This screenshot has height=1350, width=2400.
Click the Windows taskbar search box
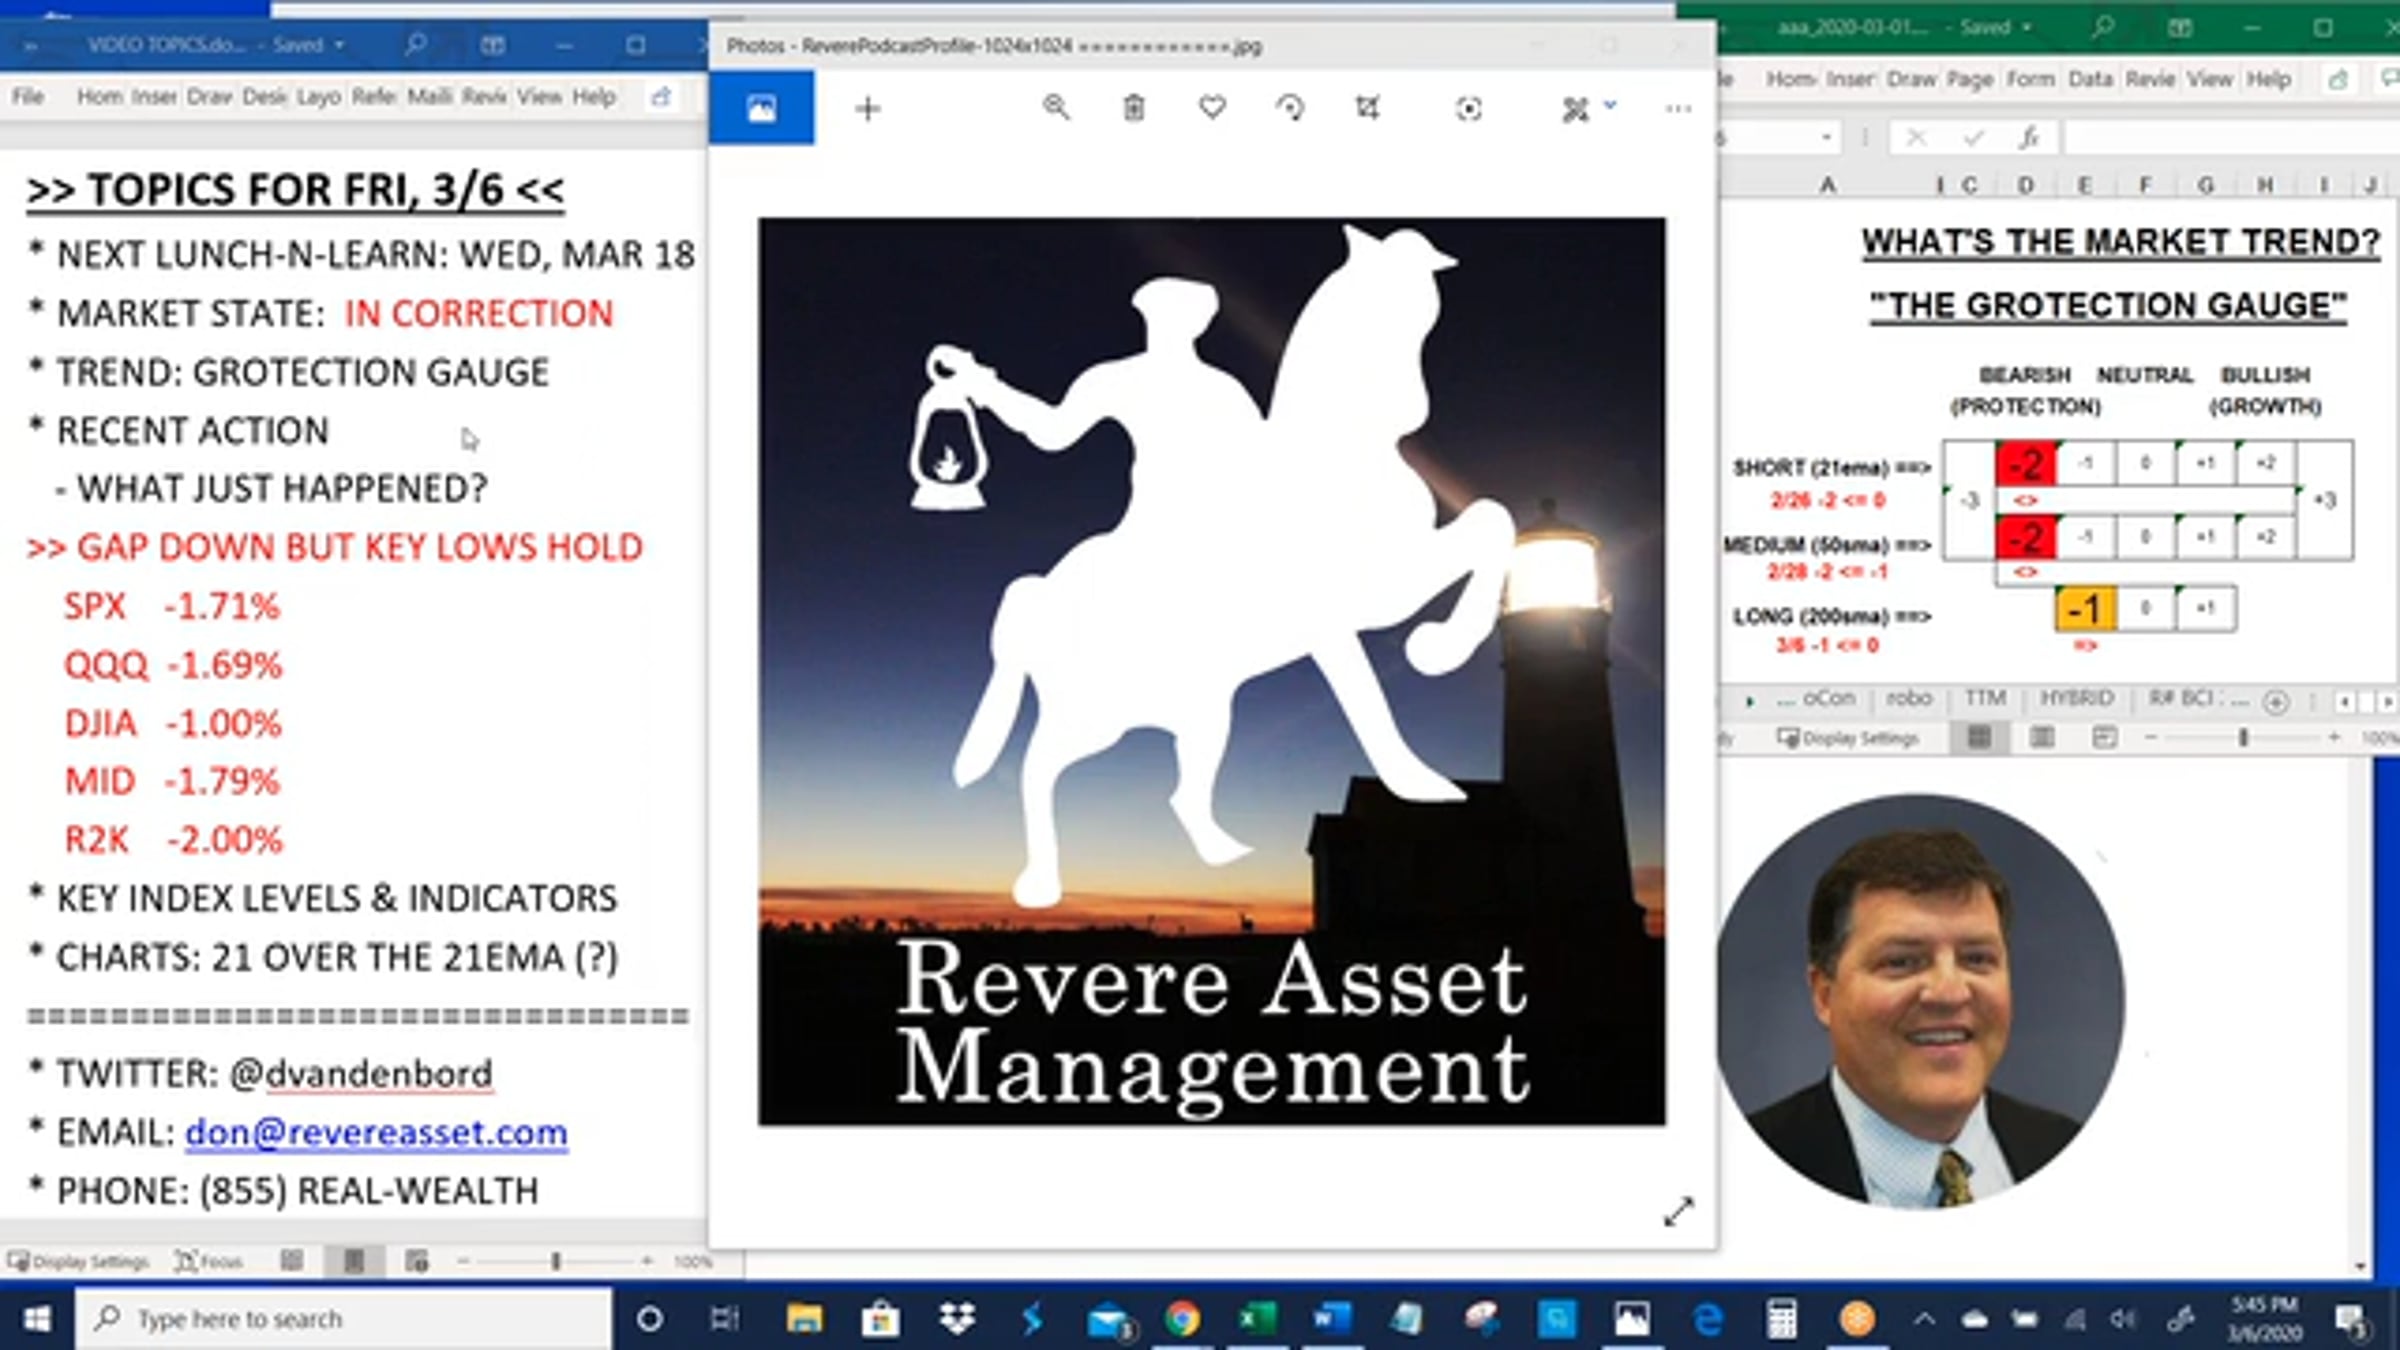pyautogui.click(x=340, y=1319)
